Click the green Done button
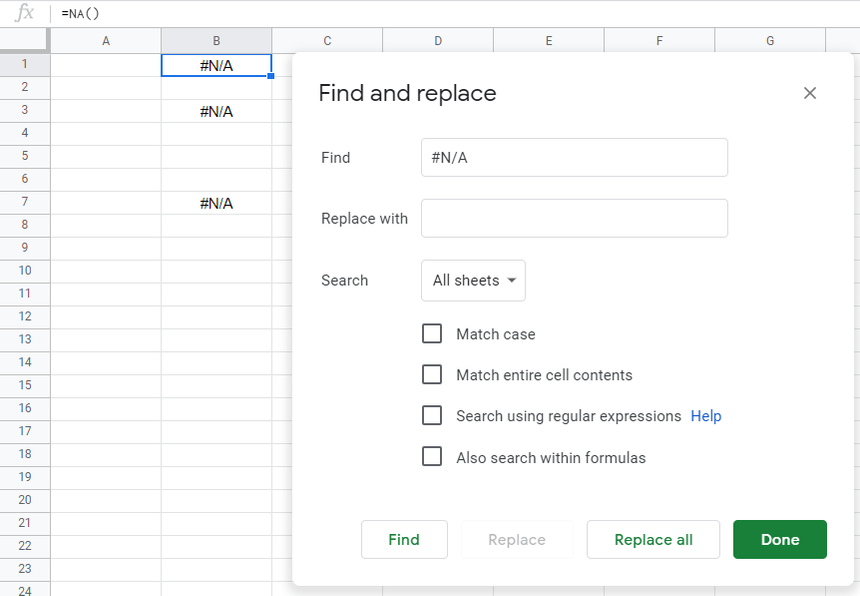Image resolution: width=860 pixels, height=596 pixels. (779, 540)
